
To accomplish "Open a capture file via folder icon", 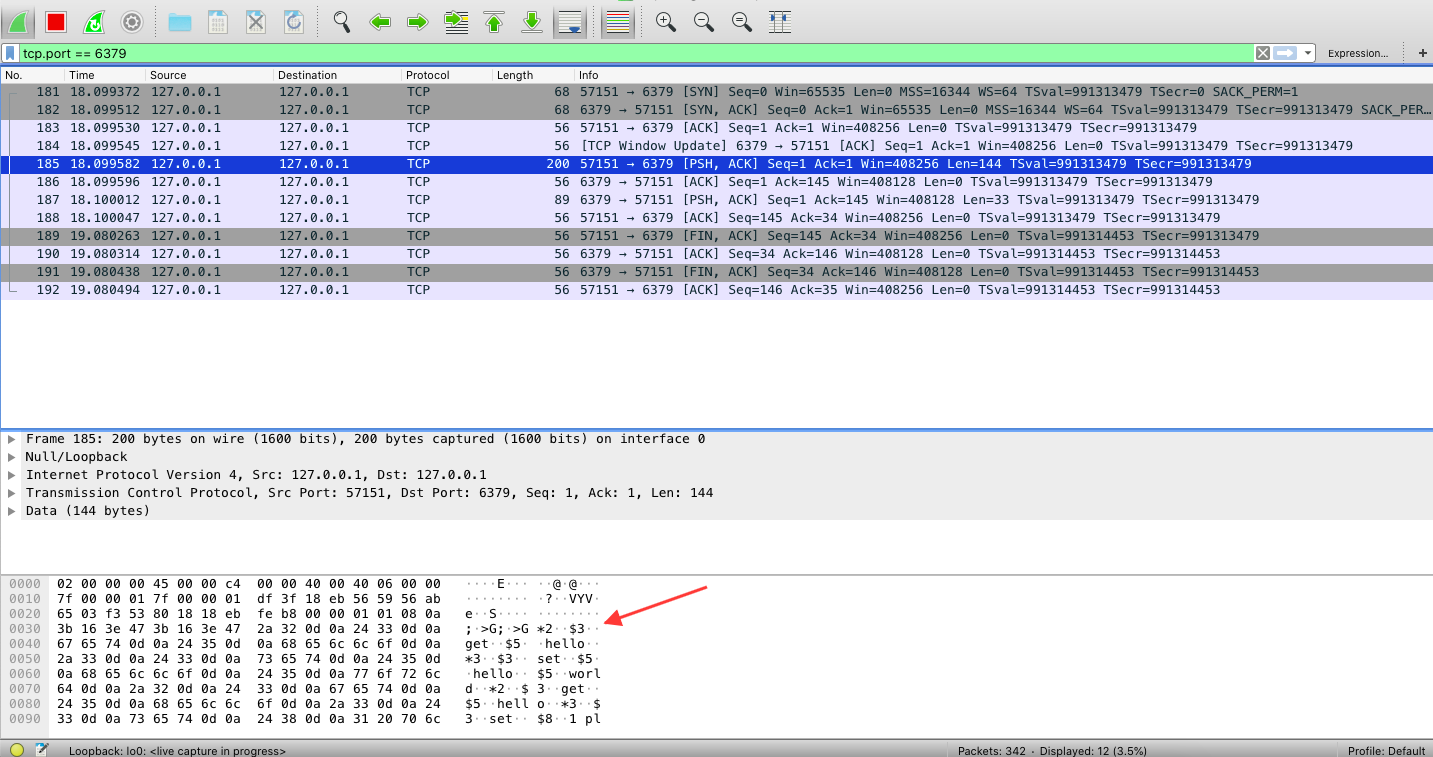I will coord(180,21).
